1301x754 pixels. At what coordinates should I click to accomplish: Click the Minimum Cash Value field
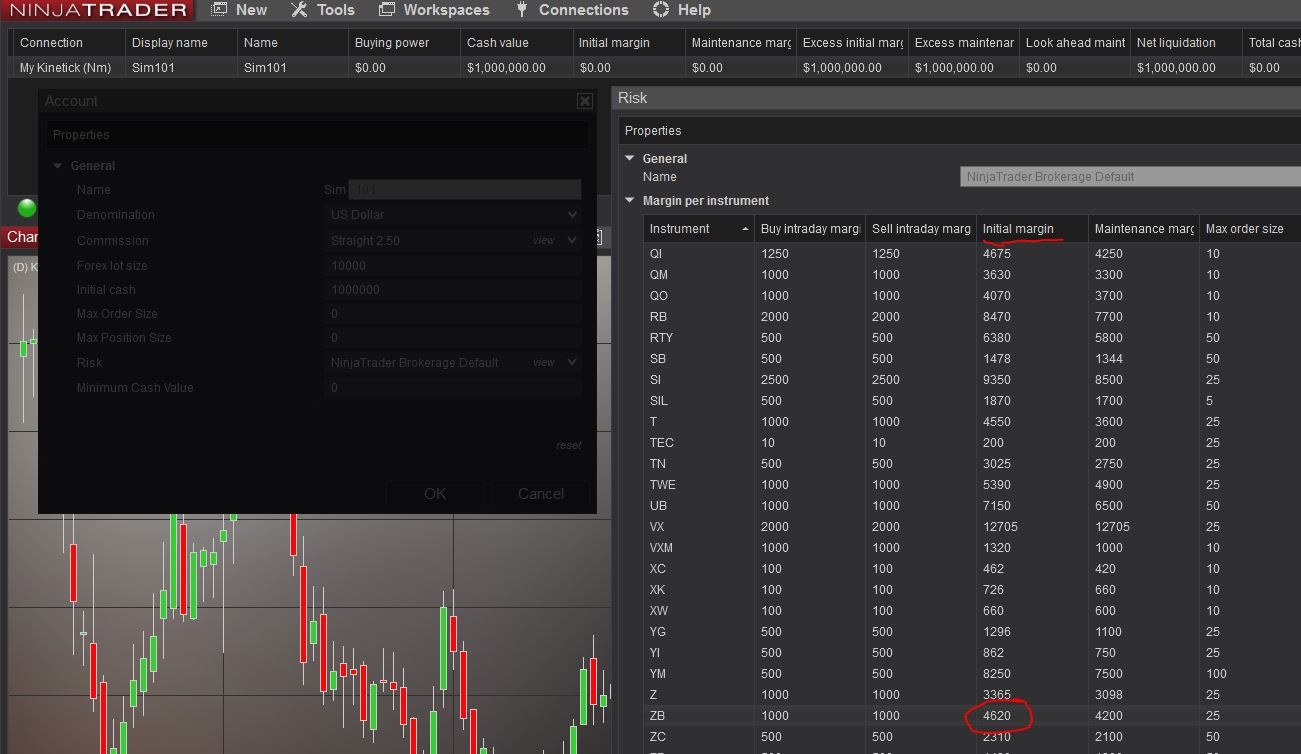(455, 388)
